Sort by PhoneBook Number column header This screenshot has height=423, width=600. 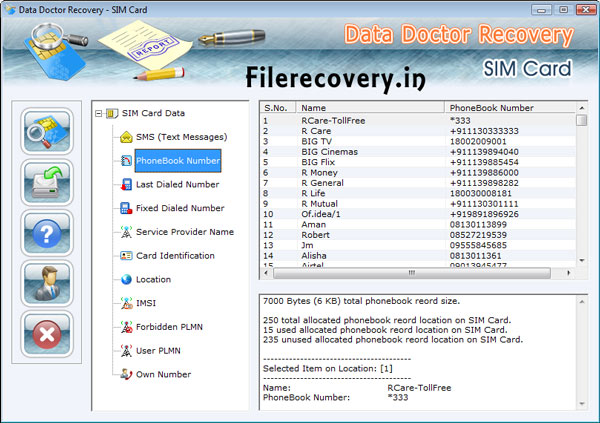pyautogui.click(x=510, y=108)
